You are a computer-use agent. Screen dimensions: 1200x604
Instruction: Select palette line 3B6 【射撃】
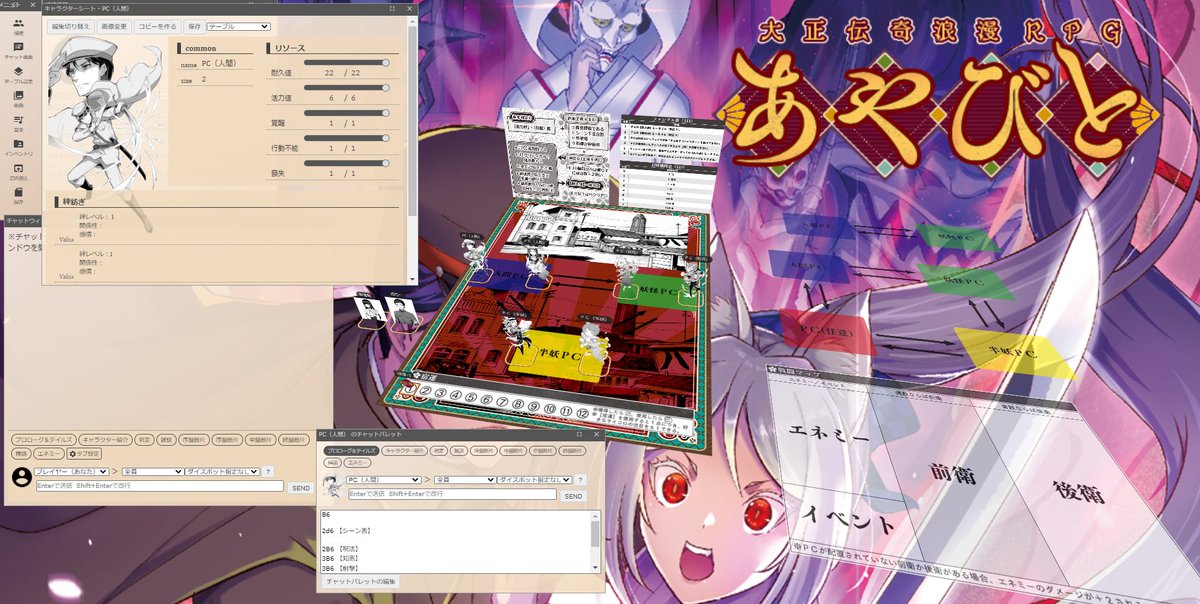pos(340,568)
